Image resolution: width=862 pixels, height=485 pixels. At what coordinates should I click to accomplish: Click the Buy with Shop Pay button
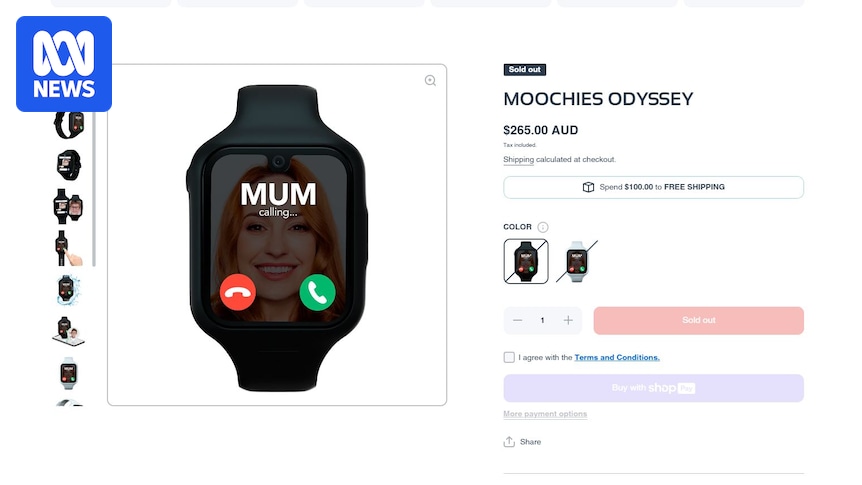pyautogui.click(x=654, y=388)
